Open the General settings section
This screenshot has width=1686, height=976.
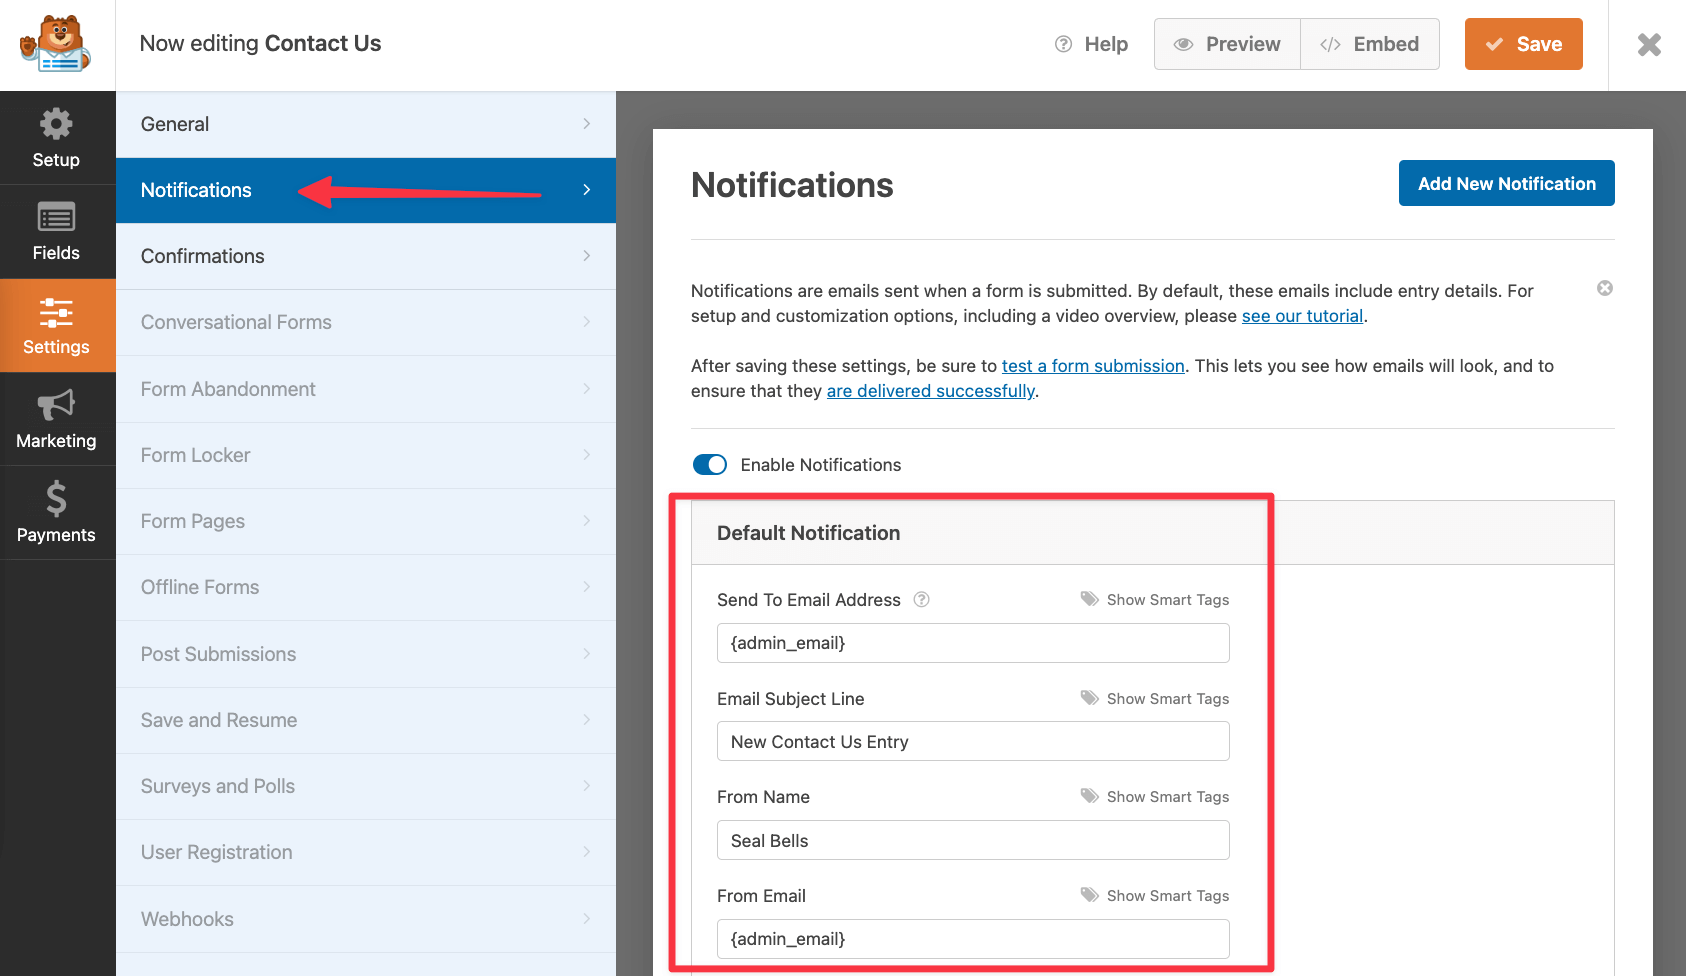coord(366,124)
